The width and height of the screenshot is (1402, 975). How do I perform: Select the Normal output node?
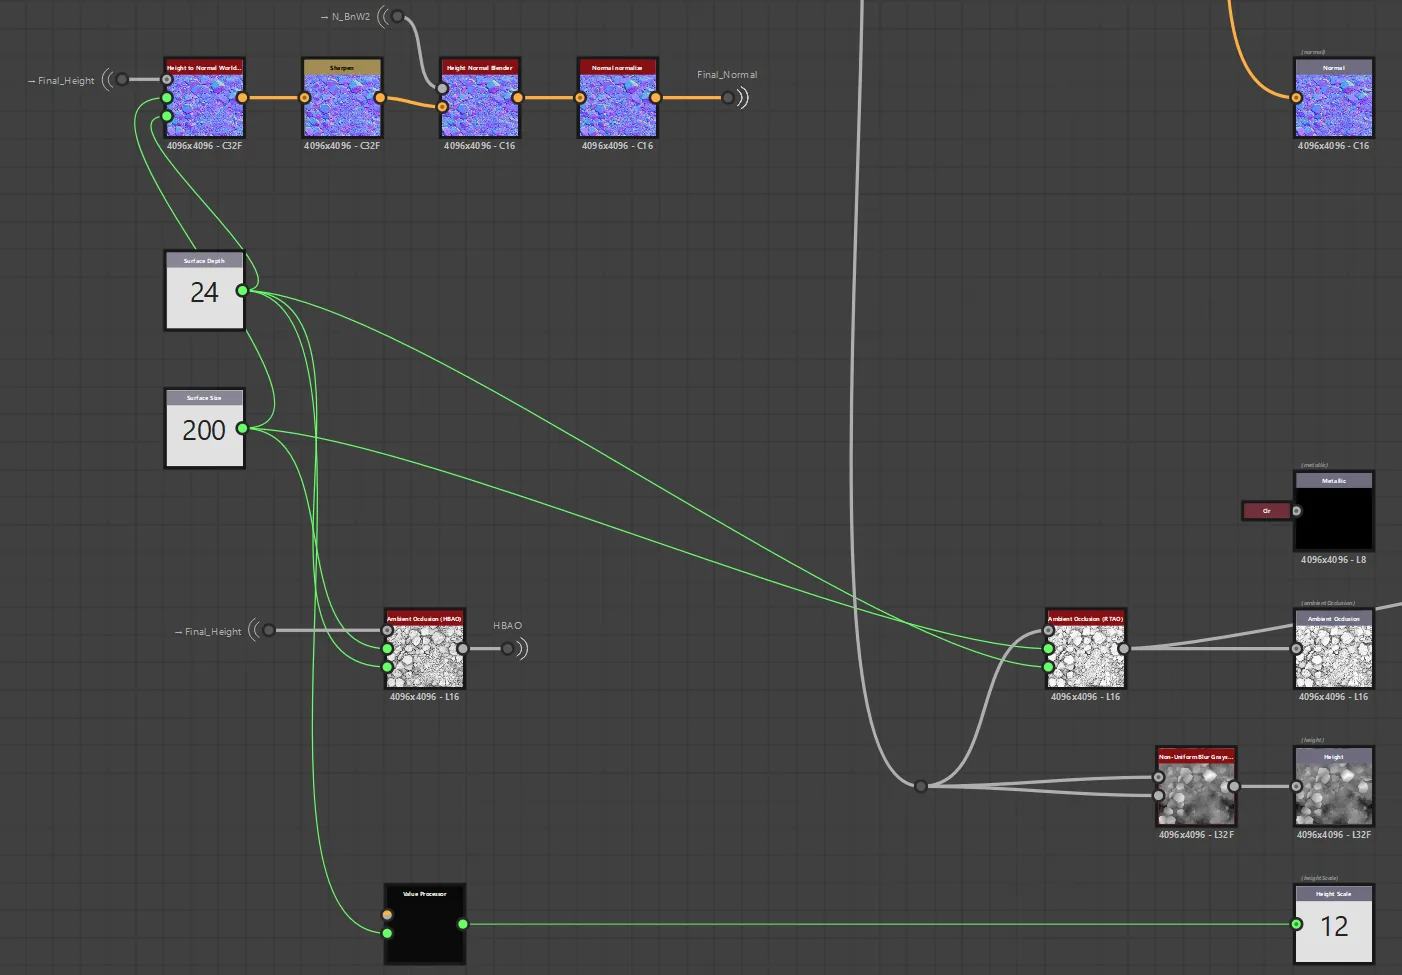click(1334, 98)
